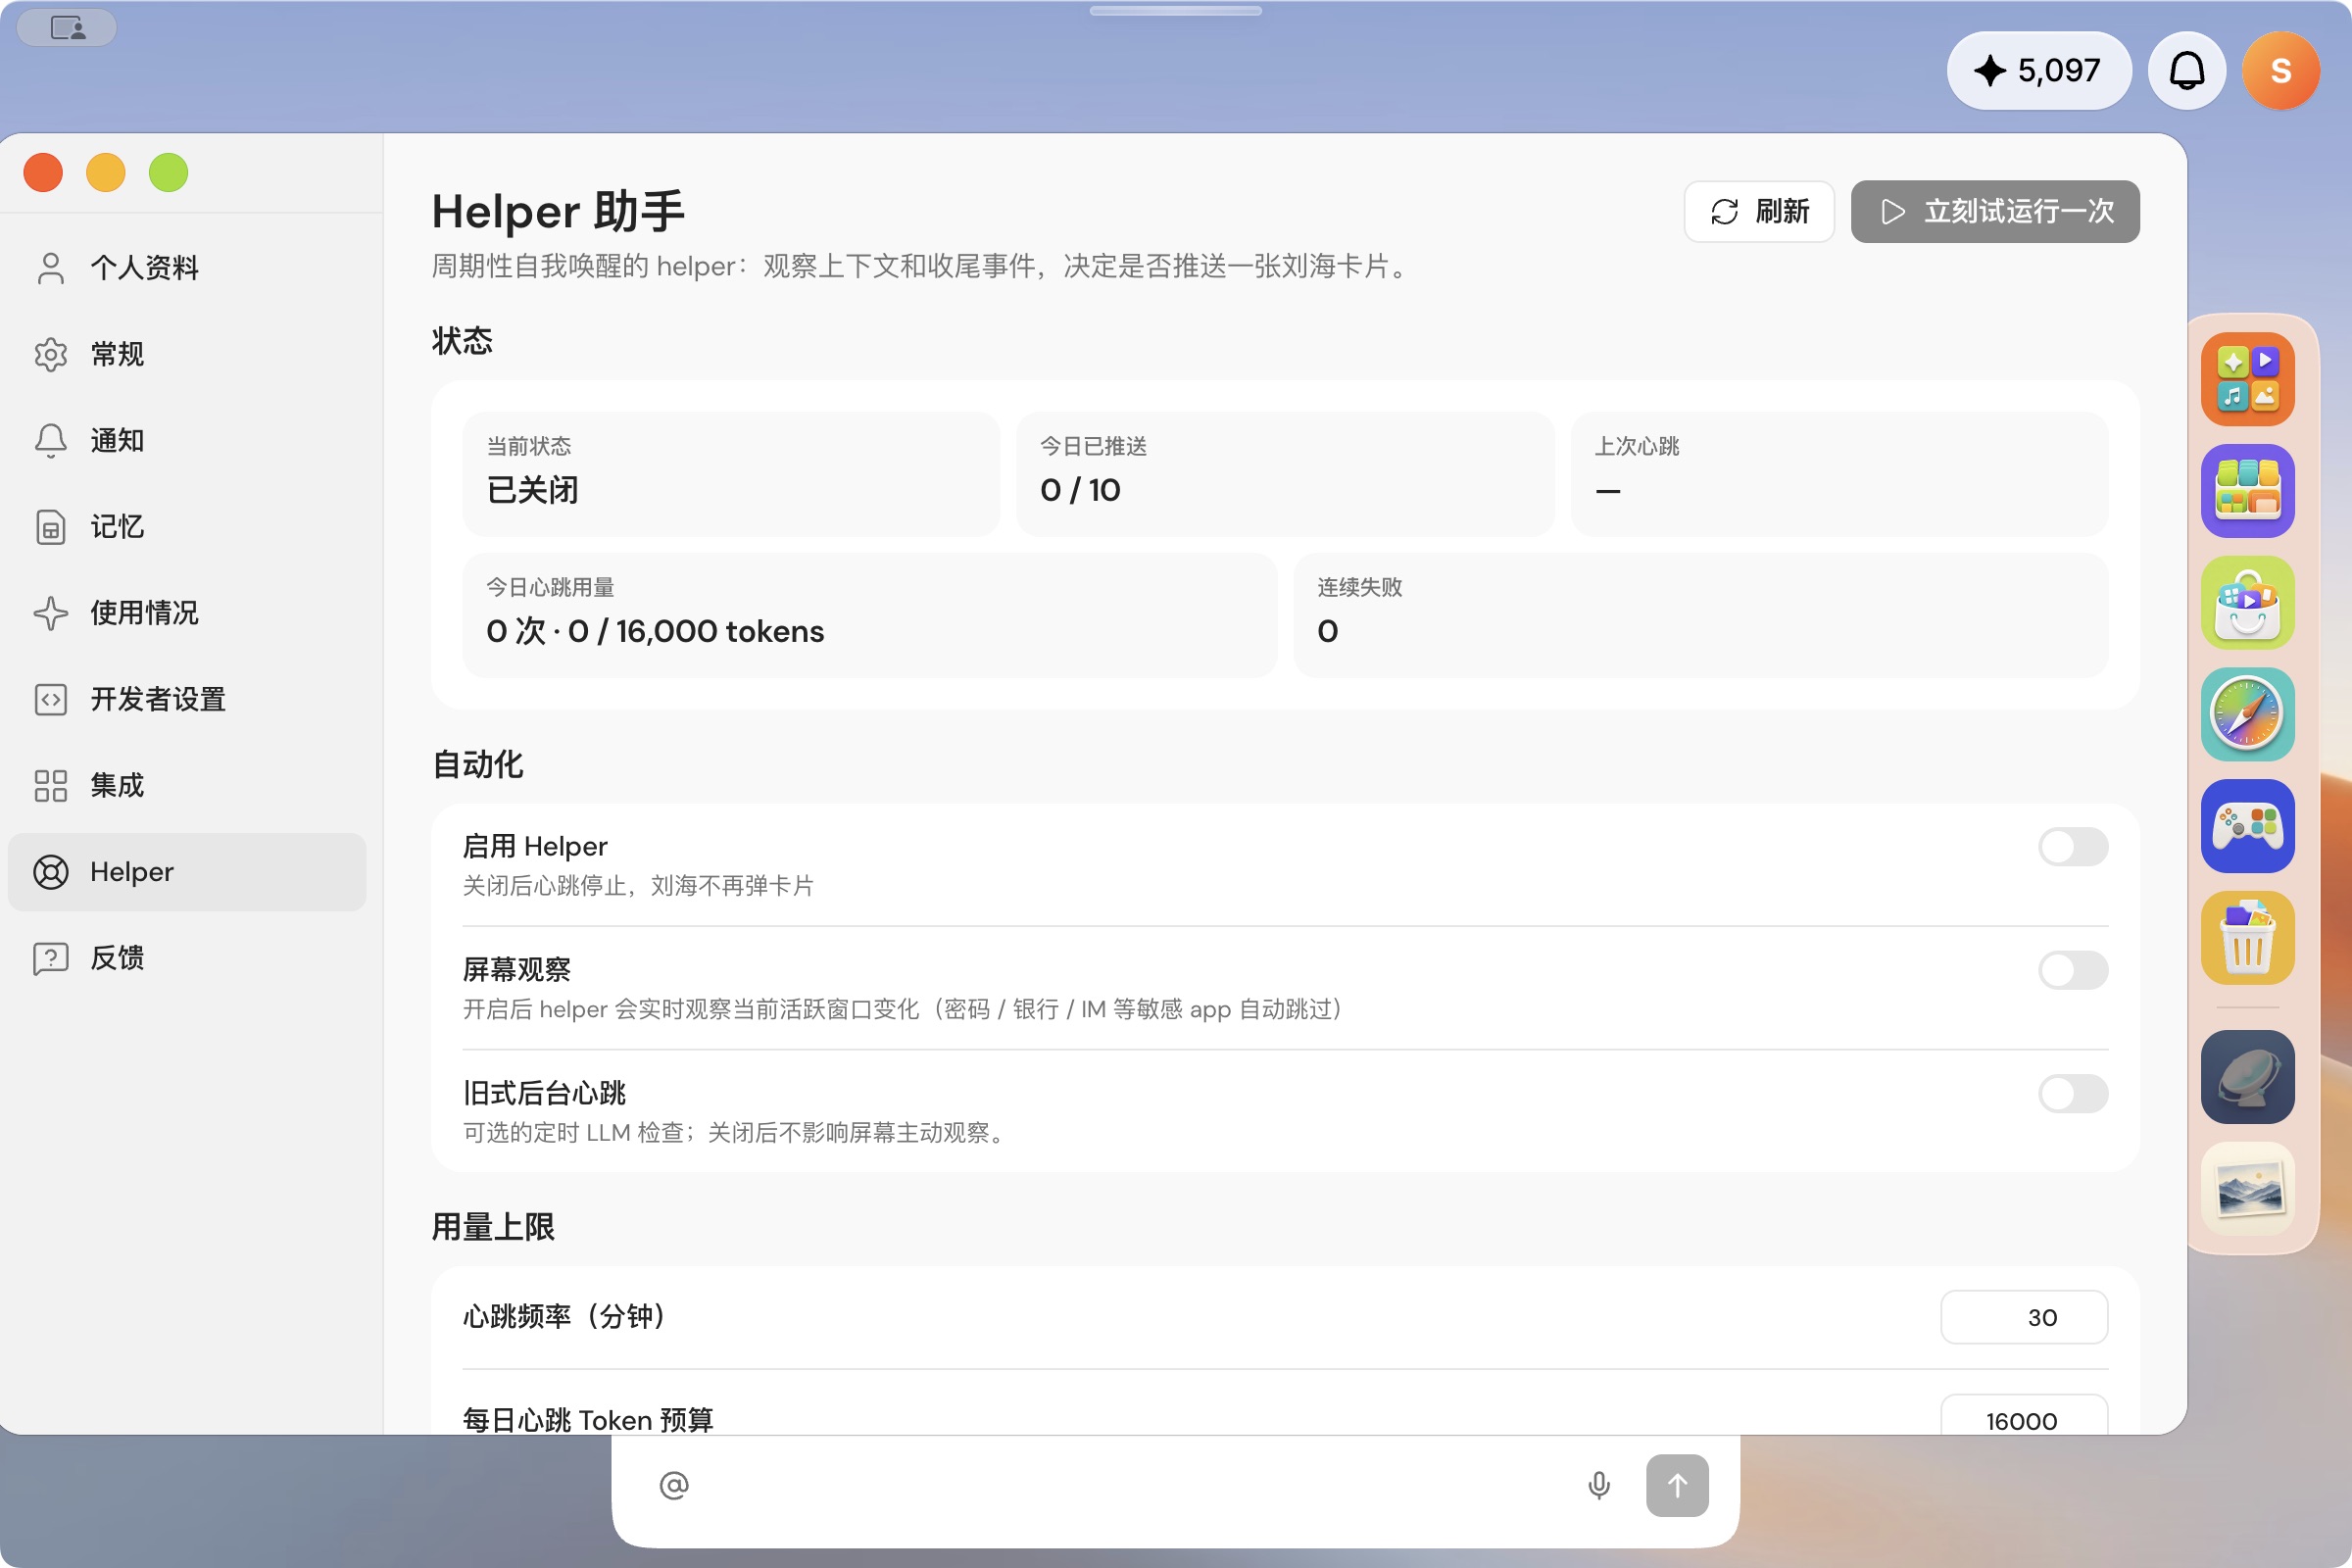Click the Helper lifebuoy icon
The height and width of the screenshot is (1568, 2352).
50,872
